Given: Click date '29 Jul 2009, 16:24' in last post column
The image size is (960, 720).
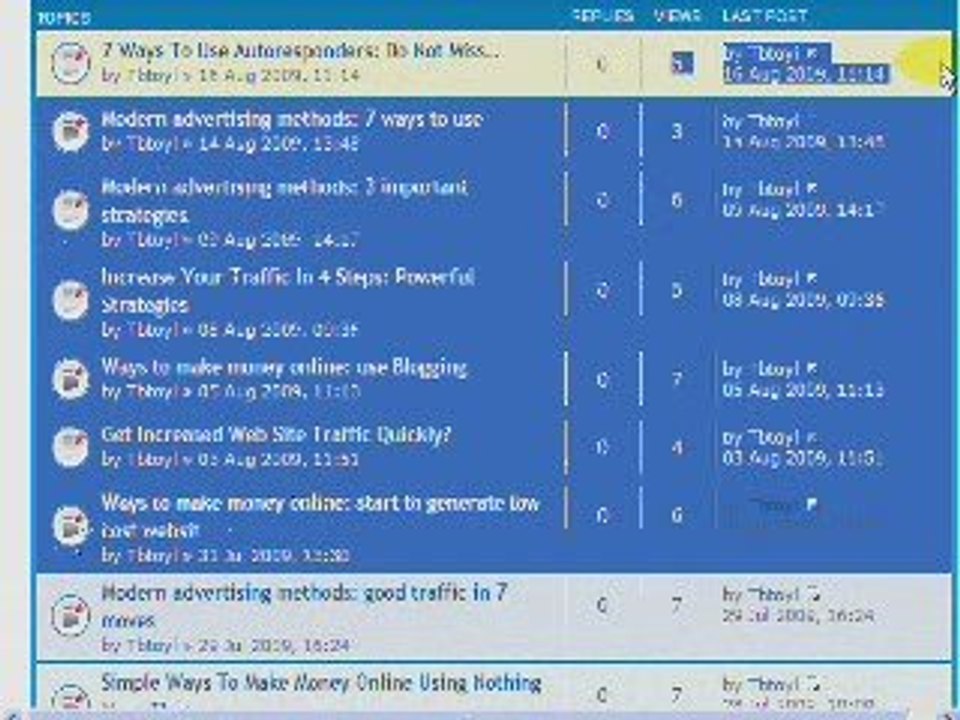Looking at the screenshot, I should (x=798, y=615).
